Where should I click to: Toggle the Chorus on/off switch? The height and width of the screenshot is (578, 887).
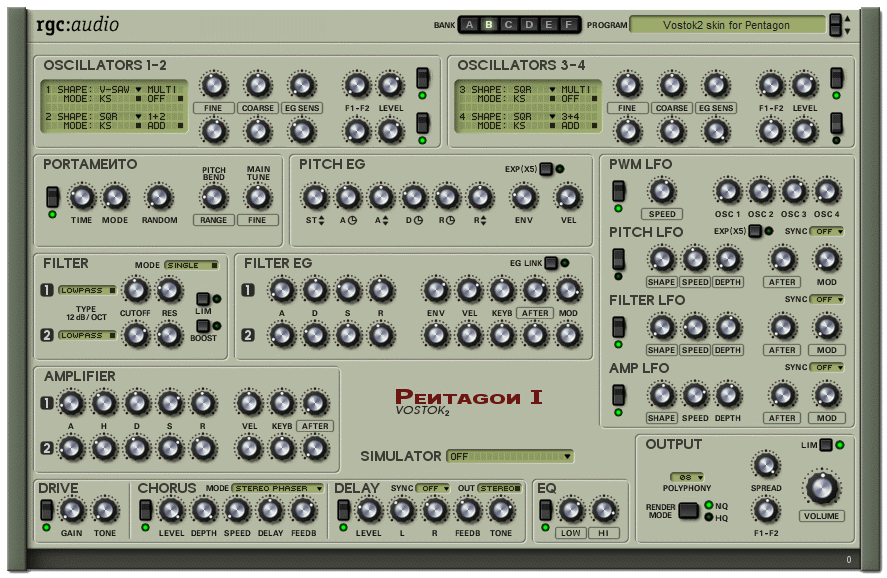coord(145,510)
